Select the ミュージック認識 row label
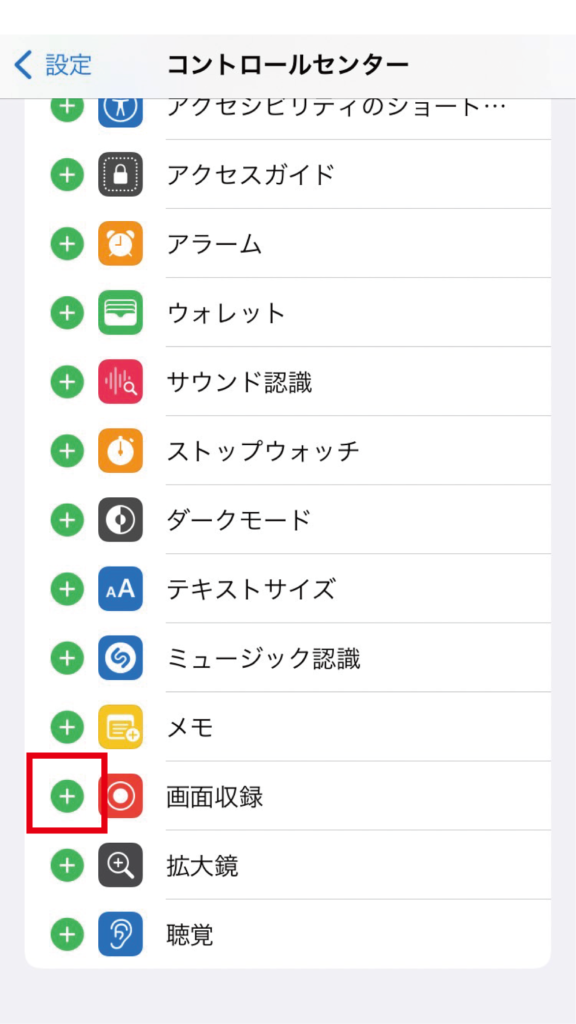 (x=264, y=658)
